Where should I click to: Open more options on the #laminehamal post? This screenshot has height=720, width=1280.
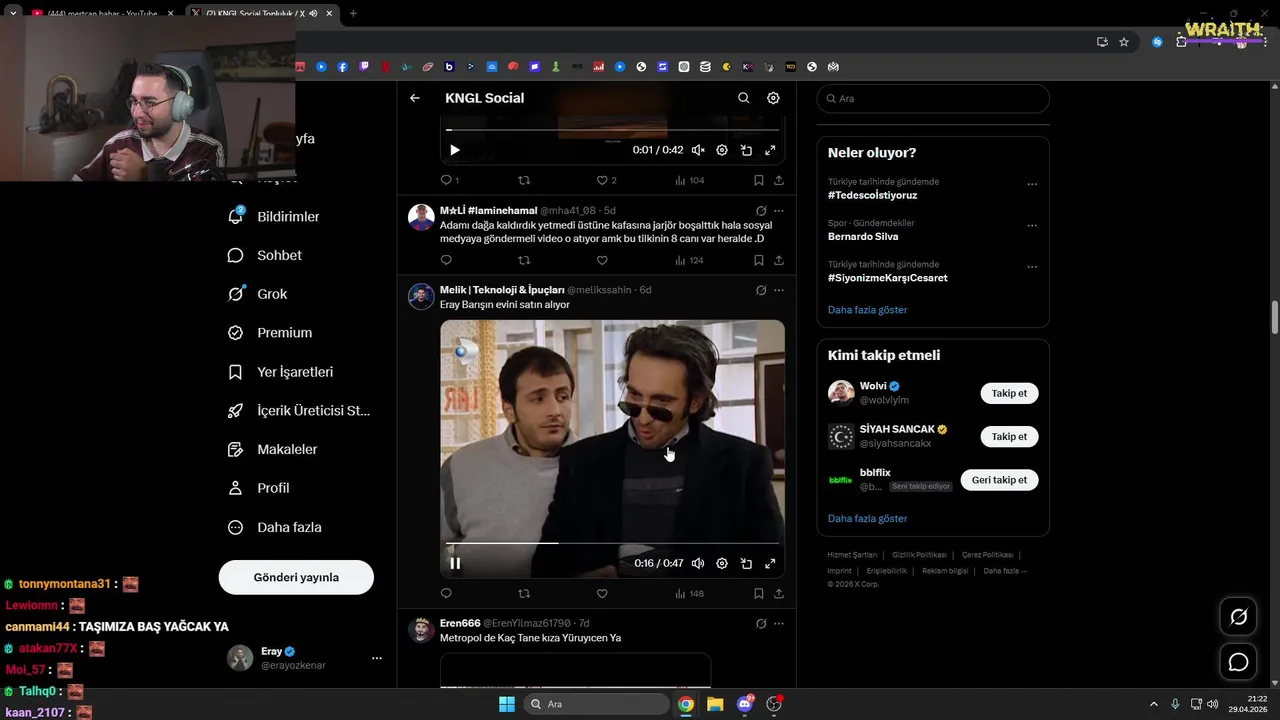[x=779, y=211]
